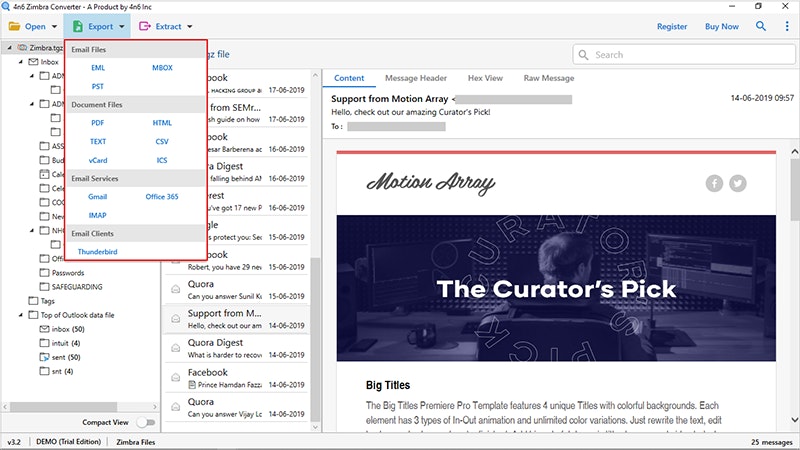
Task: Click the message list vertical scrollbar
Action: (315, 339)
